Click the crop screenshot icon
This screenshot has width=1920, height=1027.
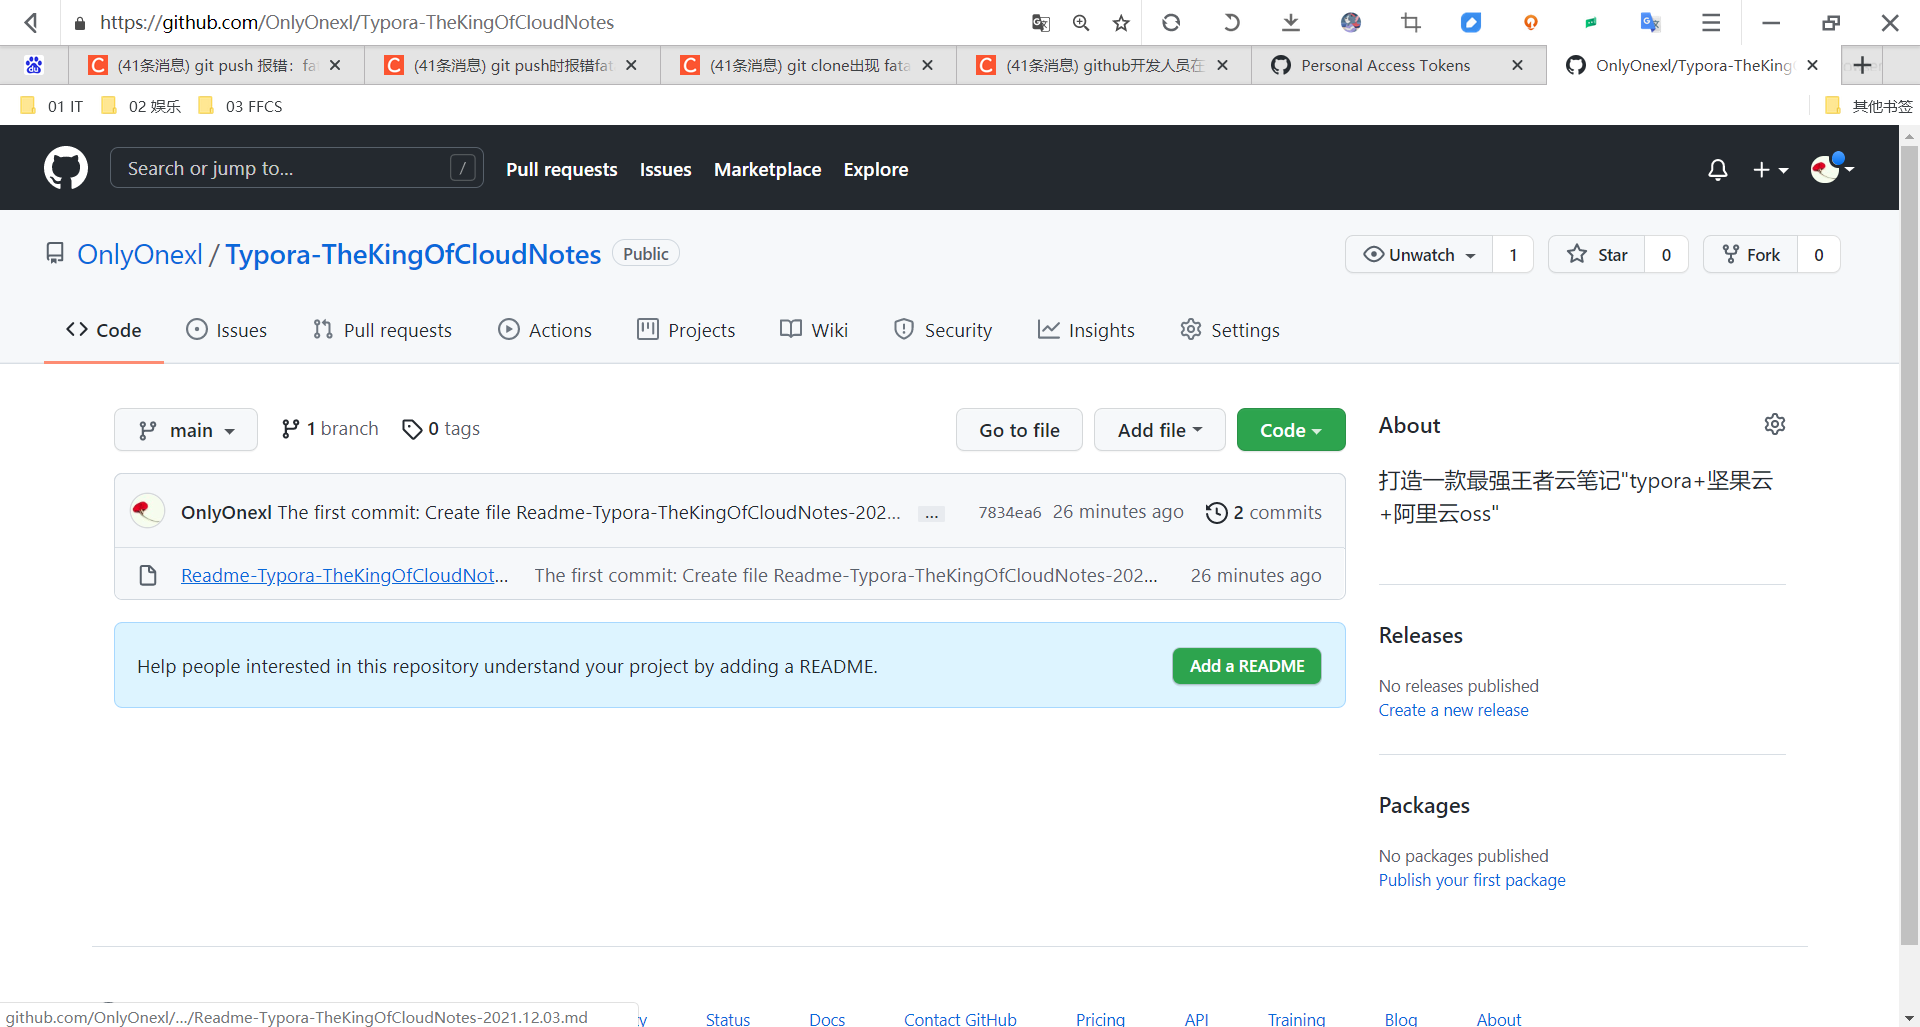1411,22
